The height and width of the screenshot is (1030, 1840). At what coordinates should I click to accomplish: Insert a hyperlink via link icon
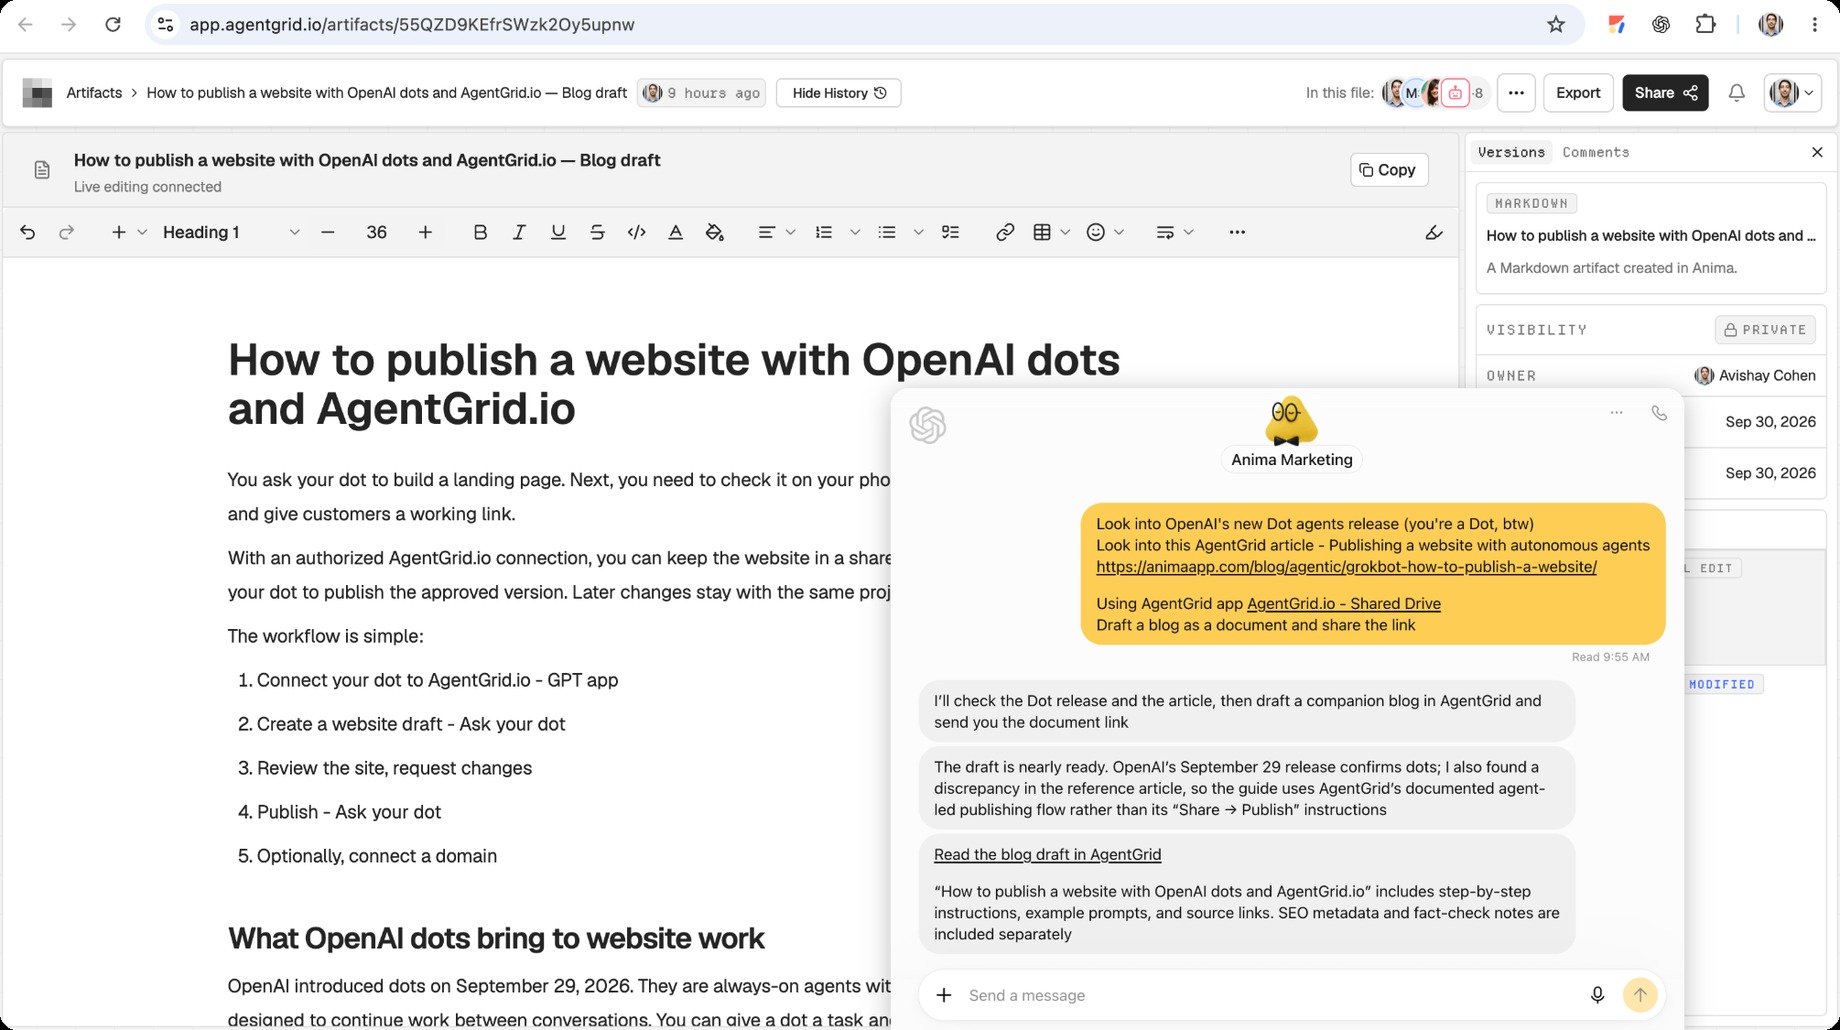1005,232
